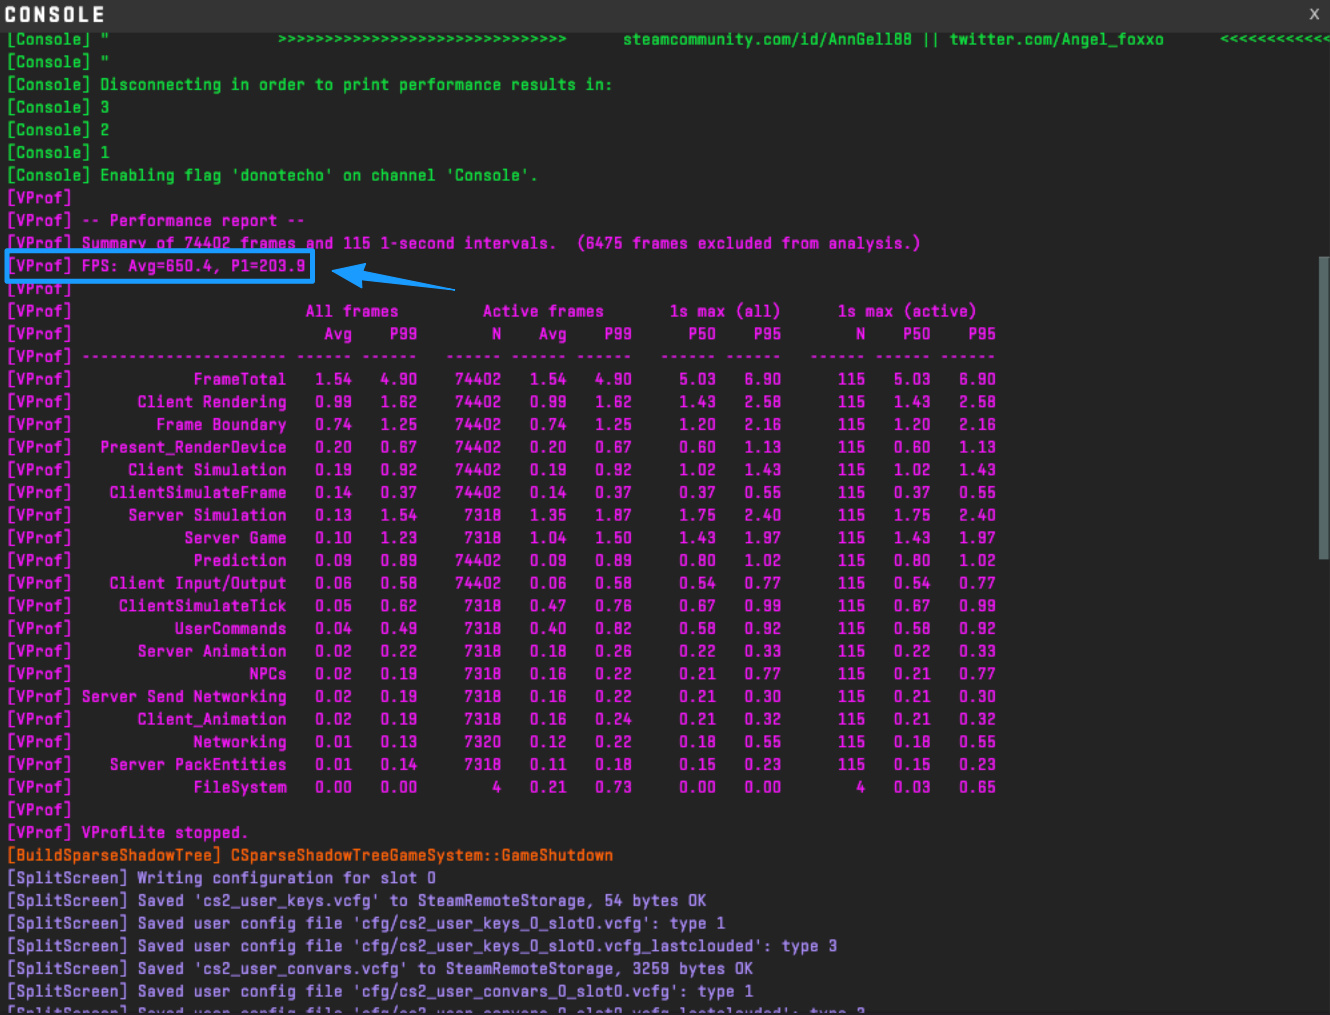Click the '[Console] 3' countdown line
This screenshot has width=1330, height=1015.
[58, 107]
